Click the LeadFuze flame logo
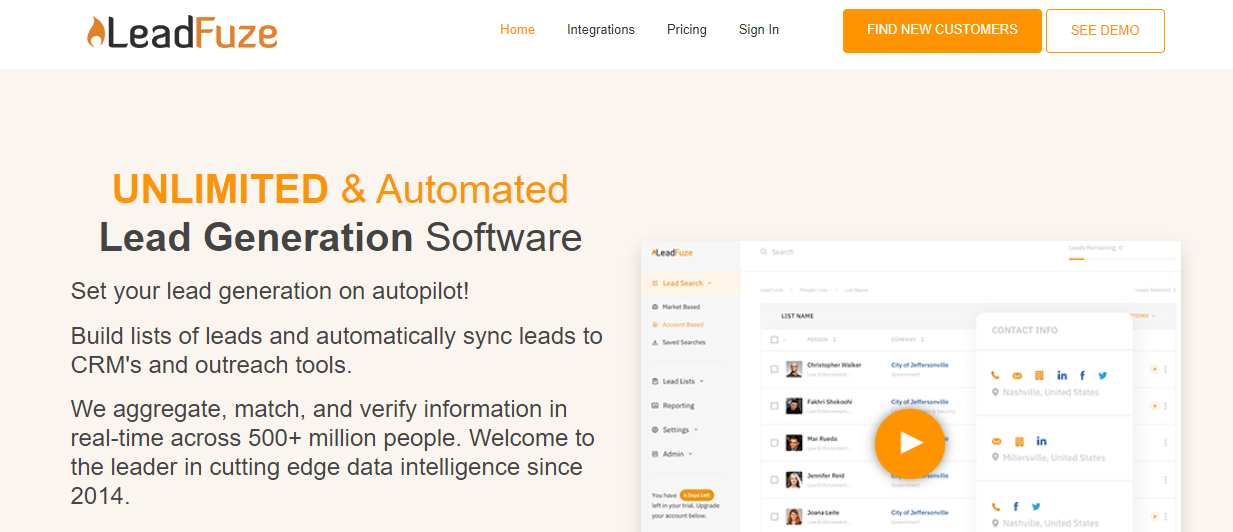 coord(182,33)
